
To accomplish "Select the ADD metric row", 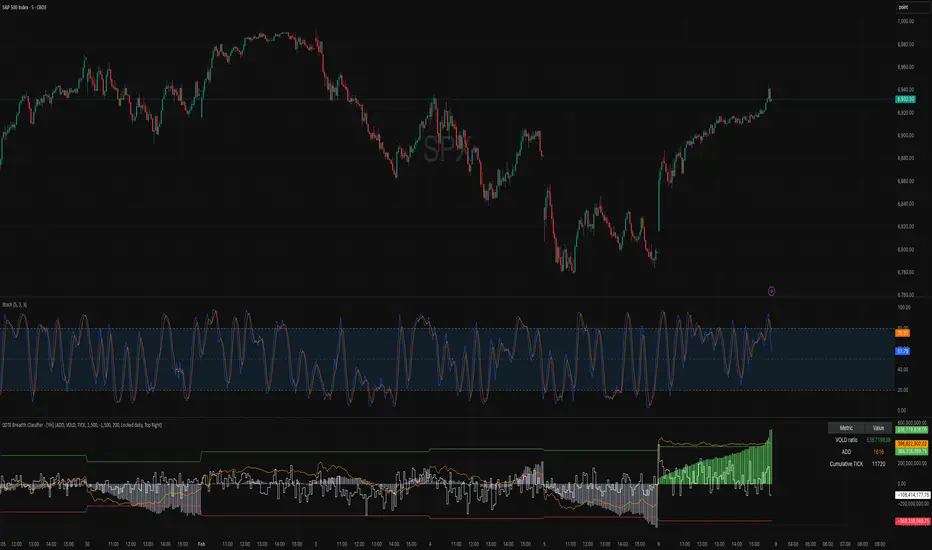I will click(x=860, y=452).
